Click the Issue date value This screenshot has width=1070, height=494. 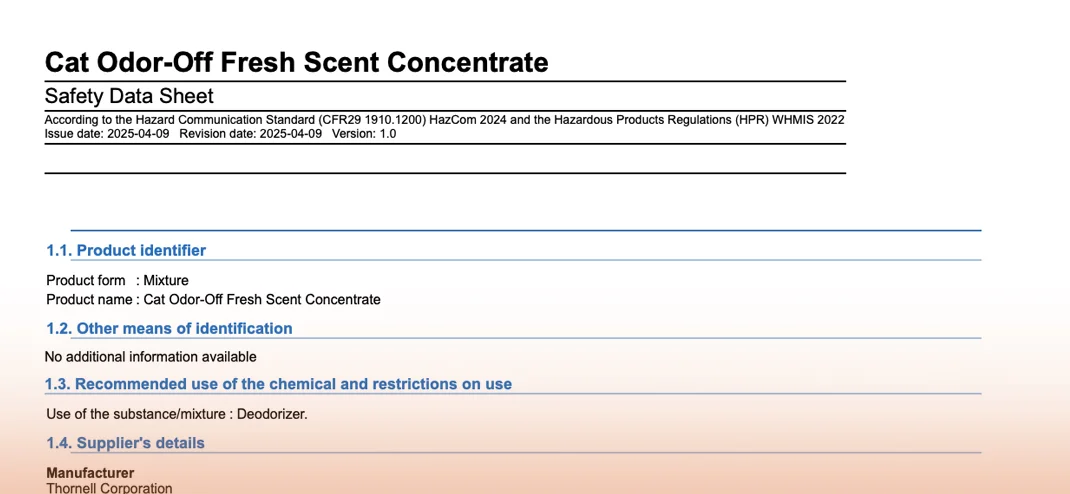[137, 133]
